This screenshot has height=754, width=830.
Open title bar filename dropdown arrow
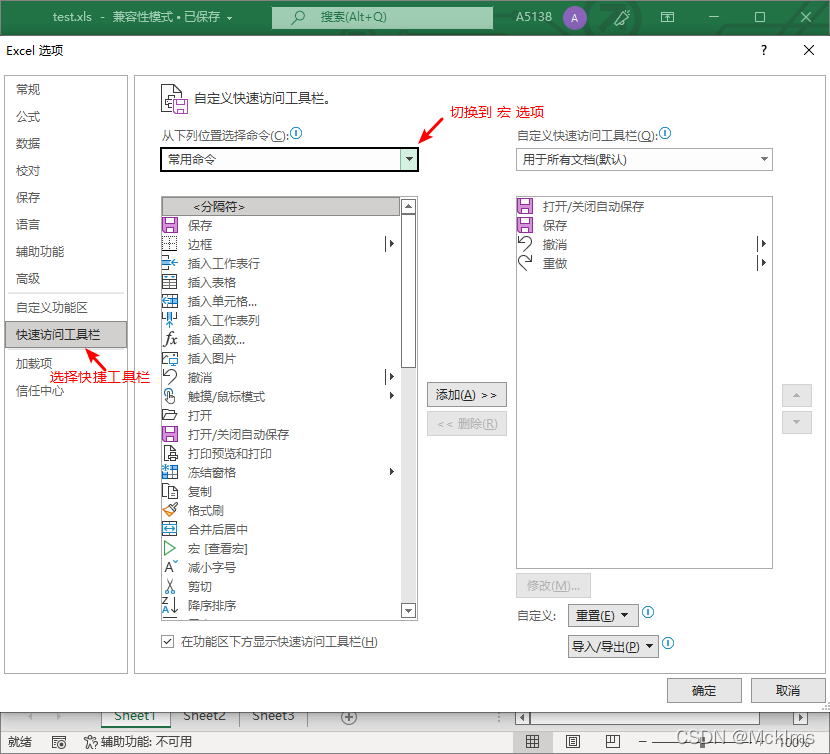230,18
